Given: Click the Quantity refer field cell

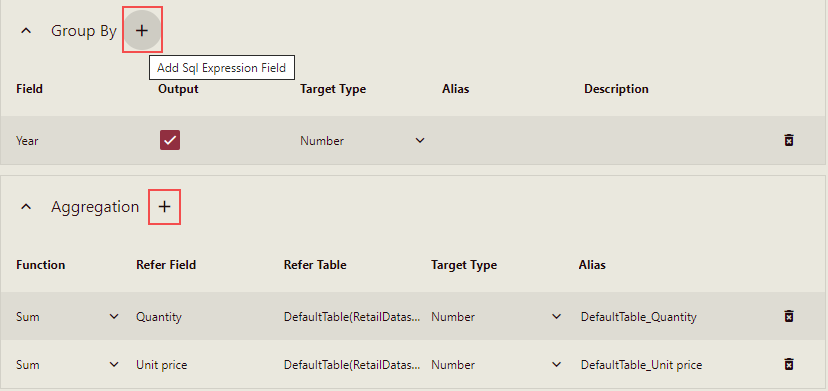Looking at the screenshot, I should tap(159, 317).
